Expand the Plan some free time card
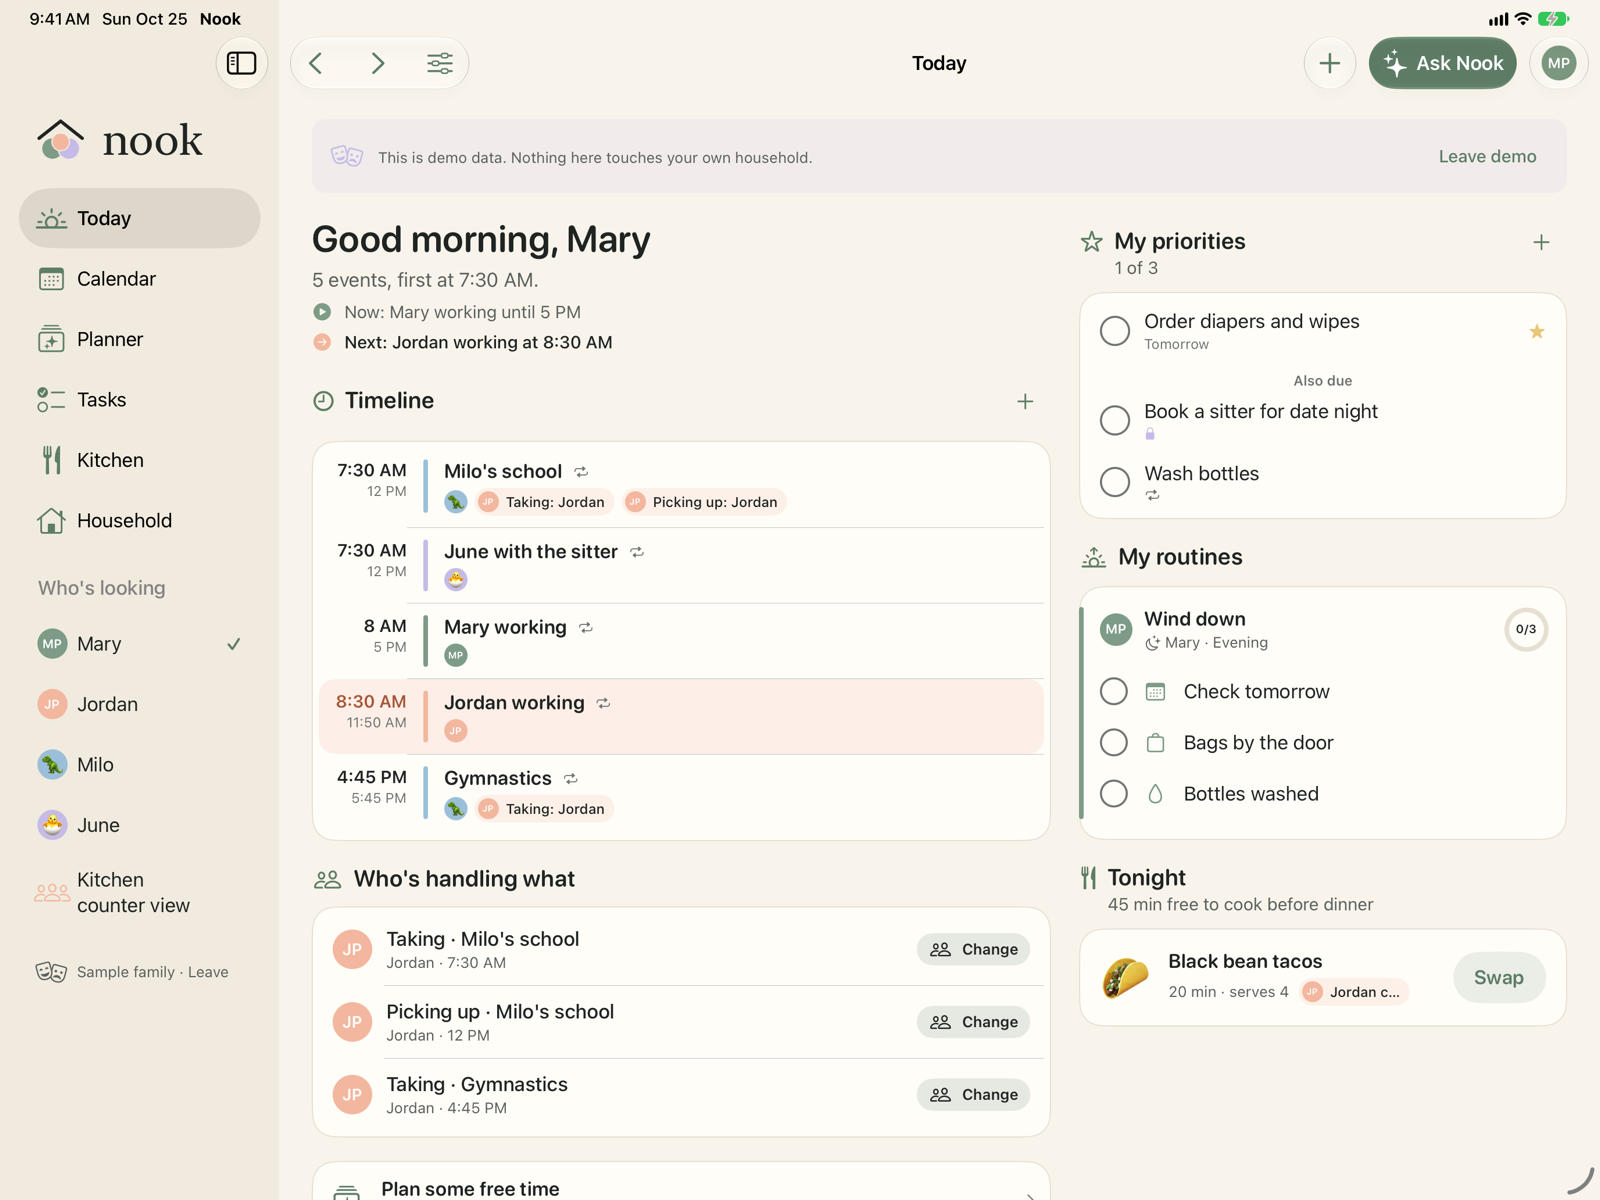 point(681,1183)
